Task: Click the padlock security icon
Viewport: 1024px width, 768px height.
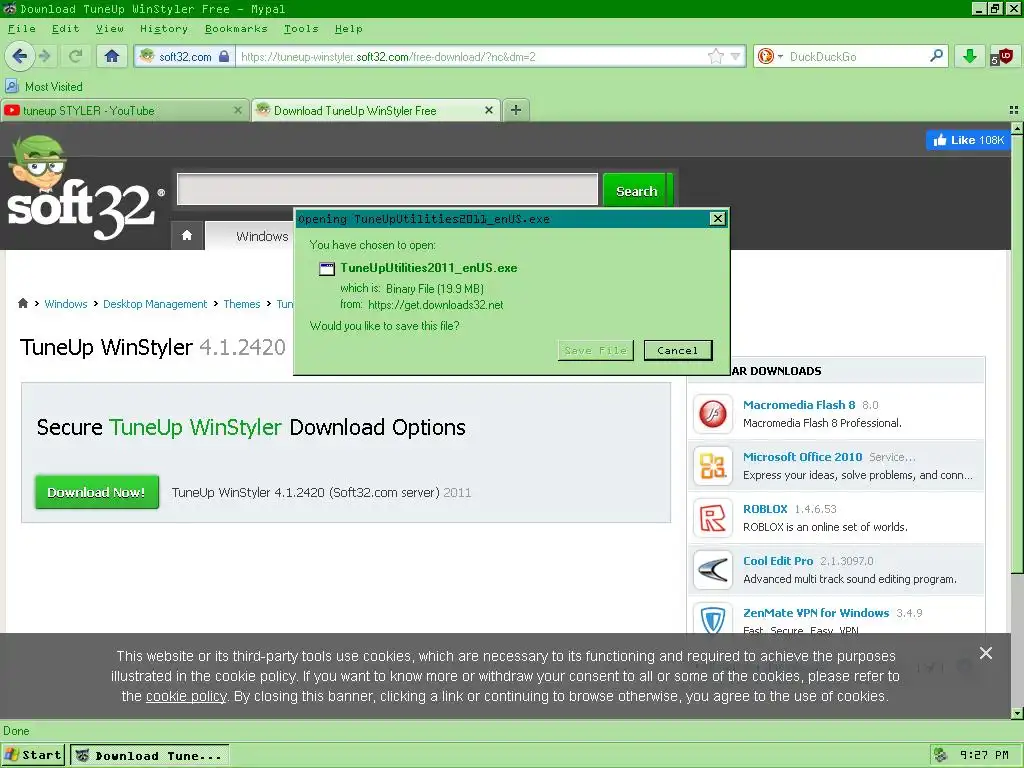Action: pyautogui.click(x=224, y=56)
